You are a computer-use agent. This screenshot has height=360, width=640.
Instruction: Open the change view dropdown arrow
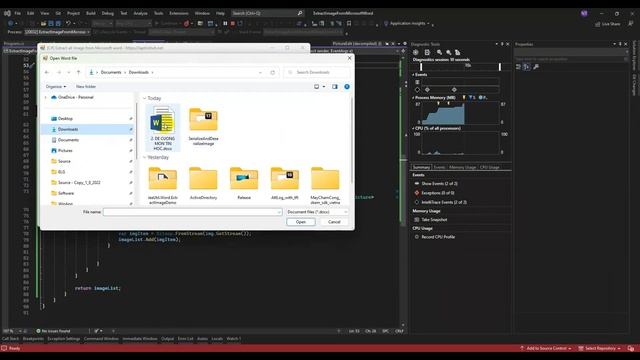point(324,87)
